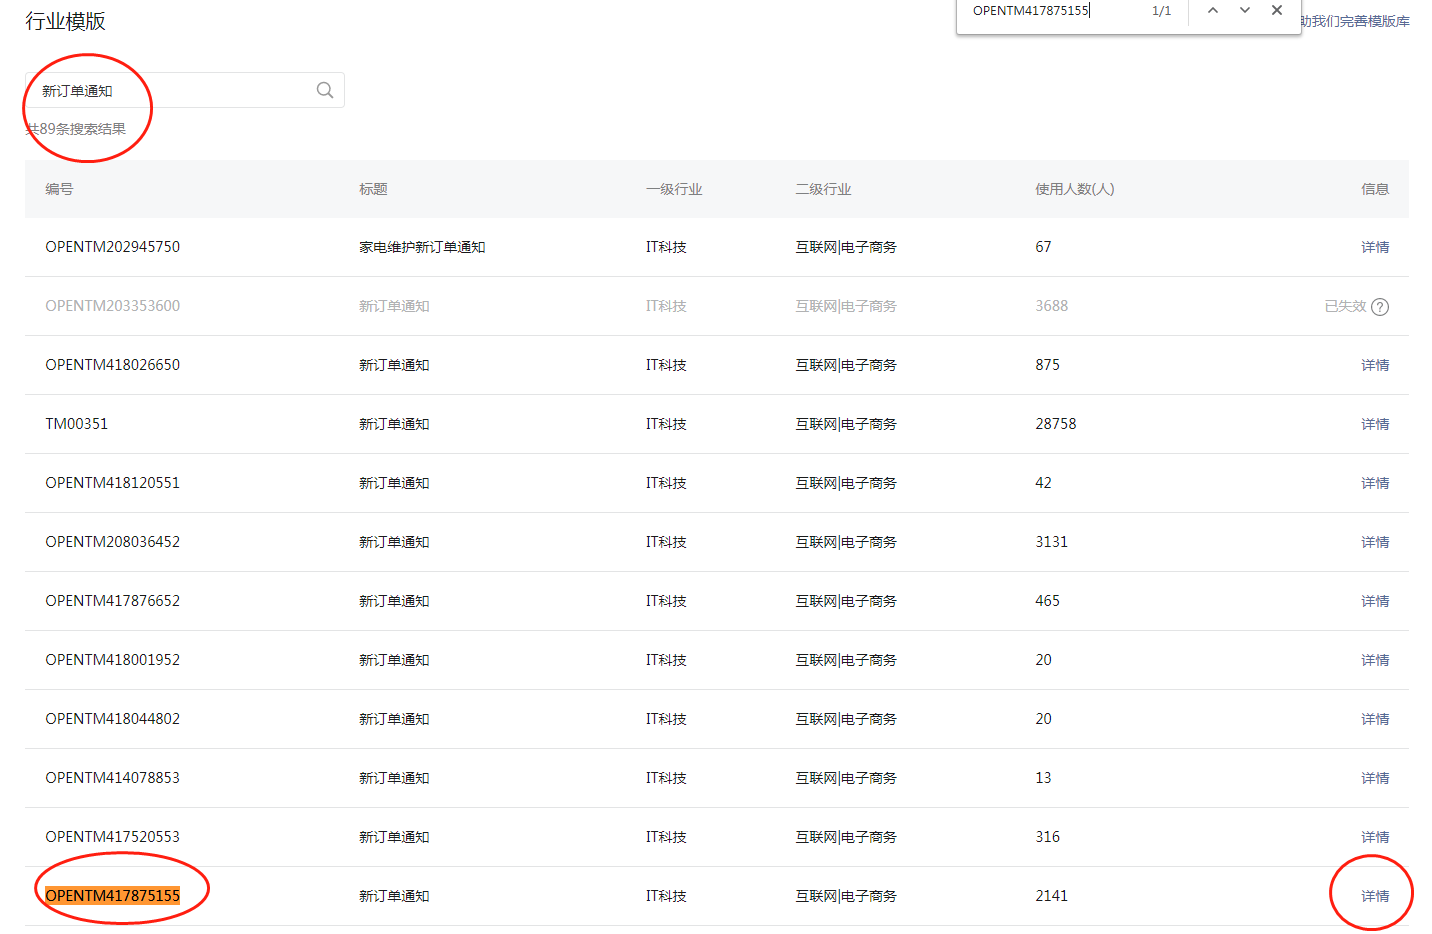Open 详情 for OPENTM202945750
1432x934 pixels.
point(1374,247)
